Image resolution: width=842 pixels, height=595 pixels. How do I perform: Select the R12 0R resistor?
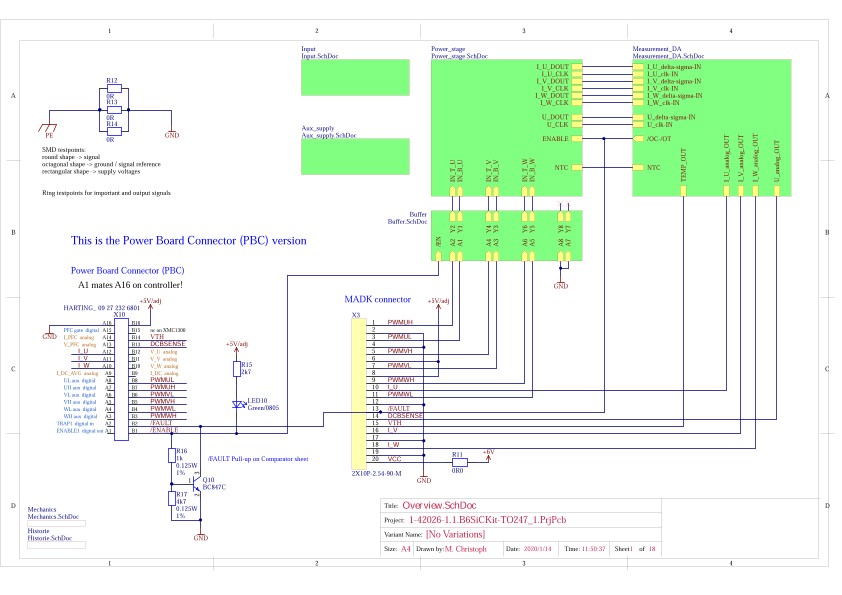point(113,88)
